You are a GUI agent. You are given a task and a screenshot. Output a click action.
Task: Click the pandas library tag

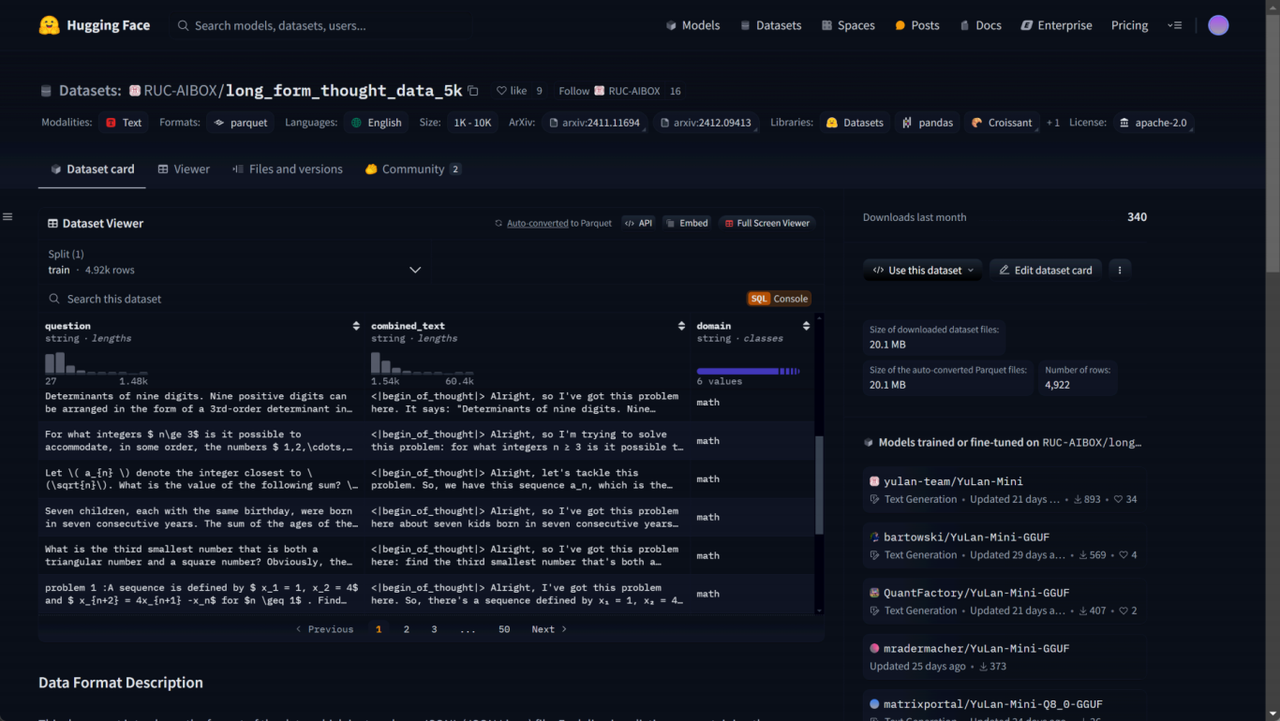click(x=928, y=122)
